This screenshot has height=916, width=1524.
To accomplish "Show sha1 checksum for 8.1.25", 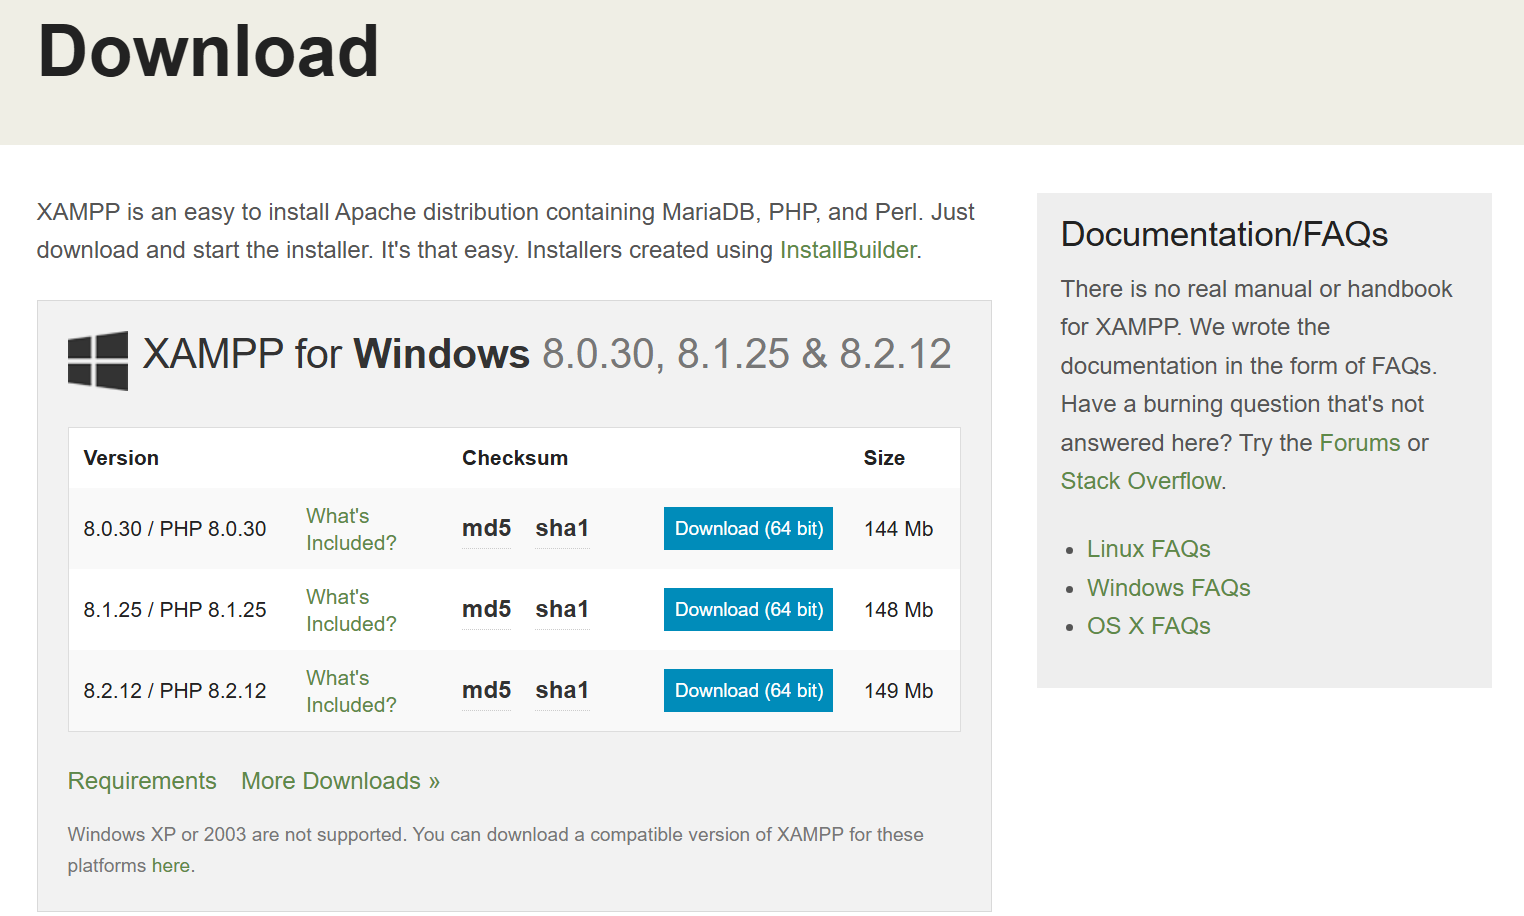I will tap(562, 609).
